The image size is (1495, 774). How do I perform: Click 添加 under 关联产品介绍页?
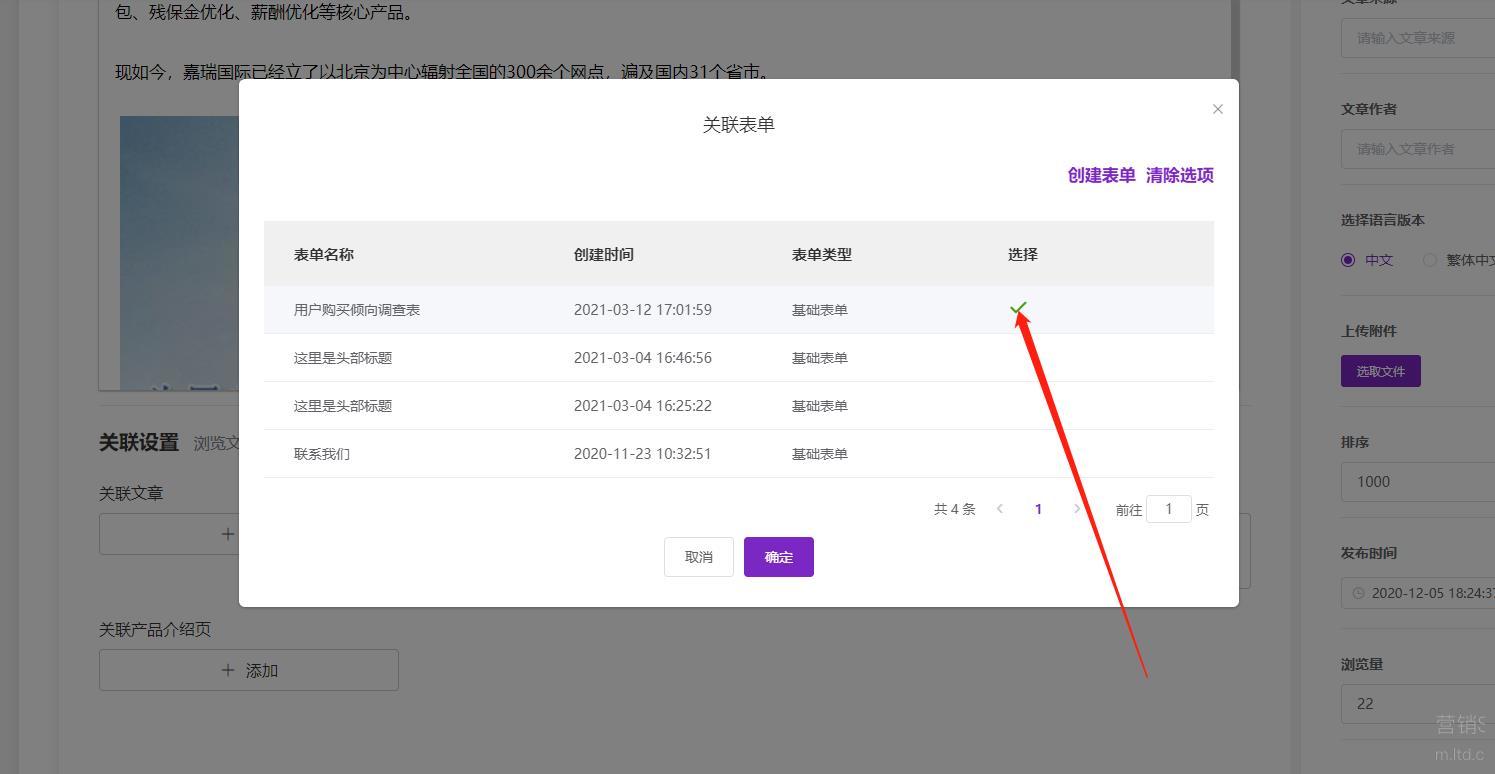[249, 670]
